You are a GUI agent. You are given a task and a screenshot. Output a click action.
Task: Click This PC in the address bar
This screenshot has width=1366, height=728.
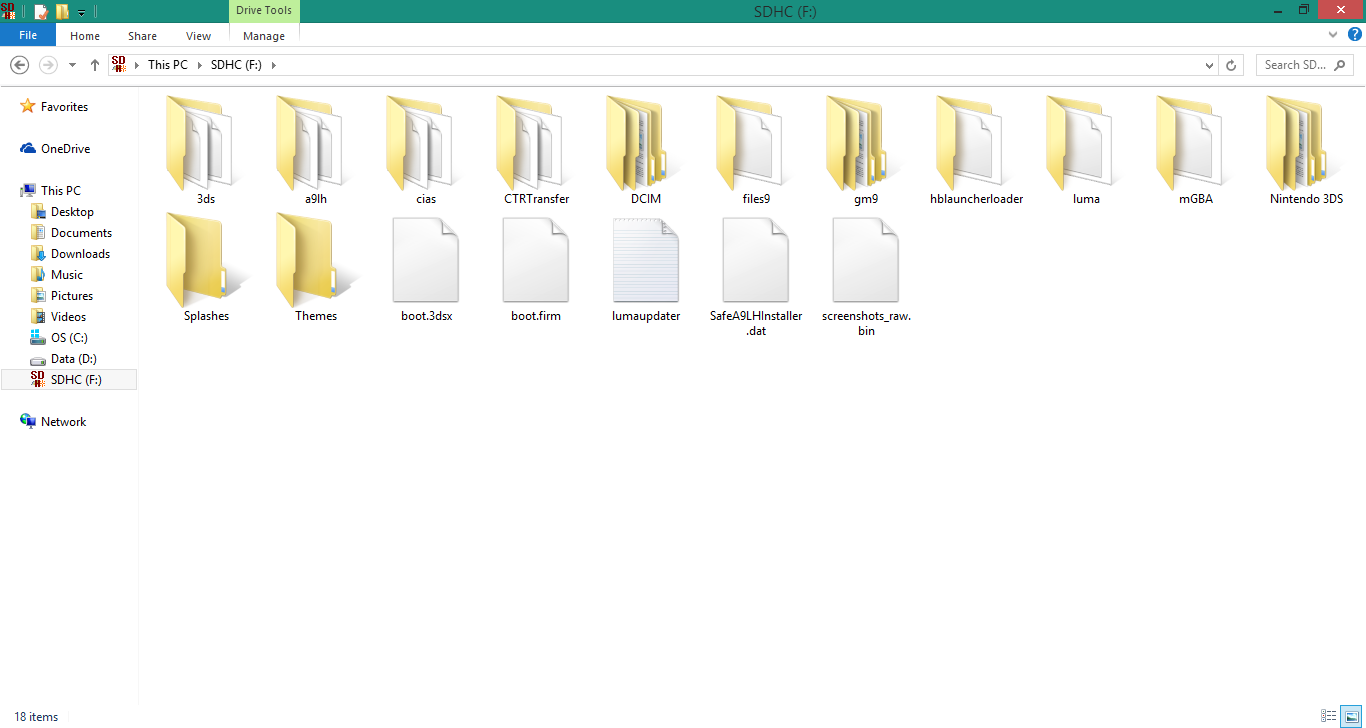[167, 65]
